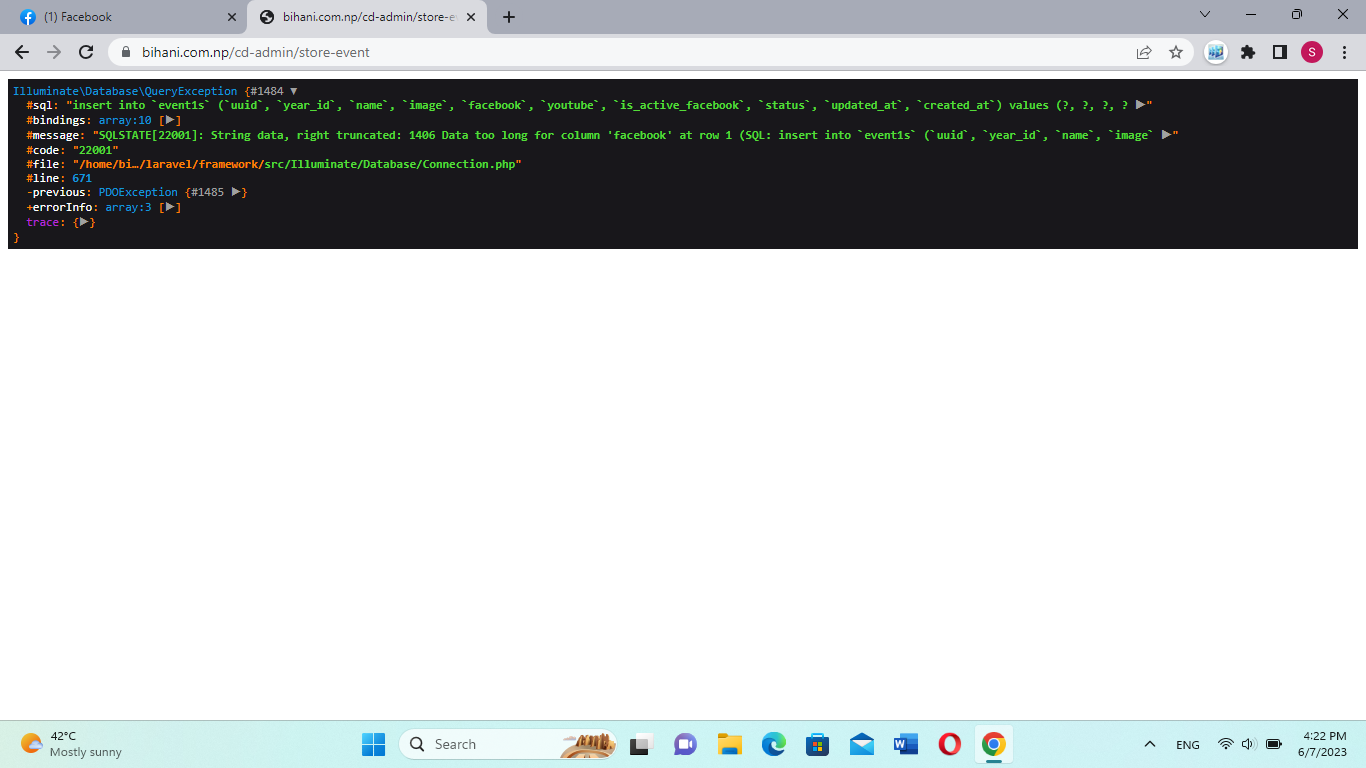Expand the errorInfo array:3 arrow
1366x768 pixels.
tap(171, 207)
